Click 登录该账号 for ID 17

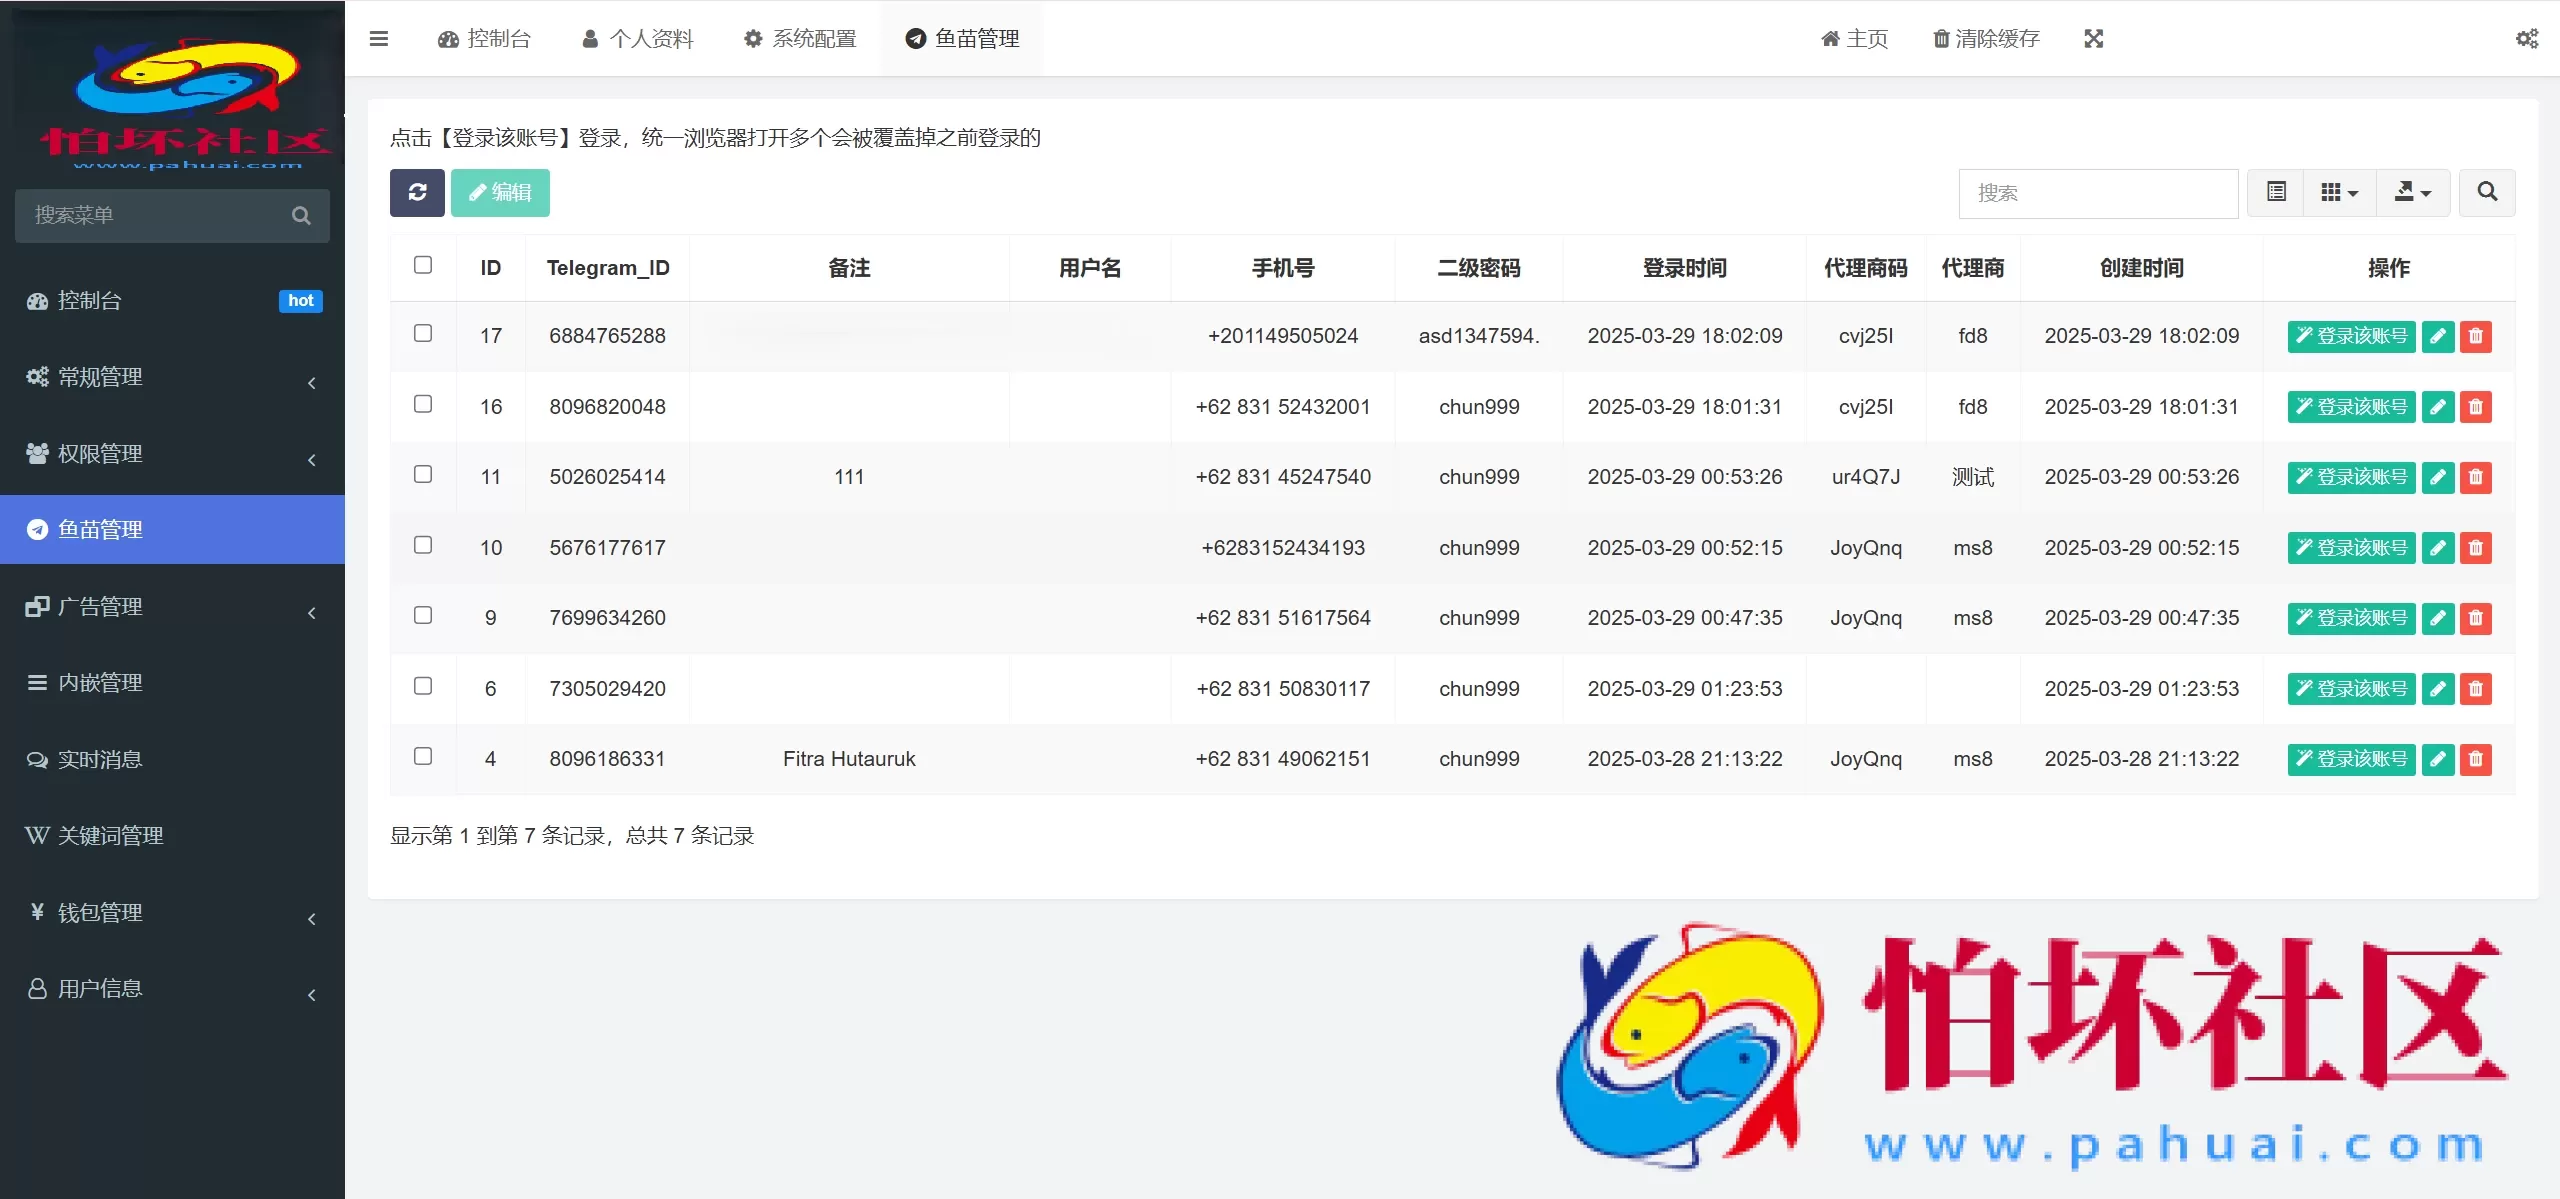(x=2351, y=337)
